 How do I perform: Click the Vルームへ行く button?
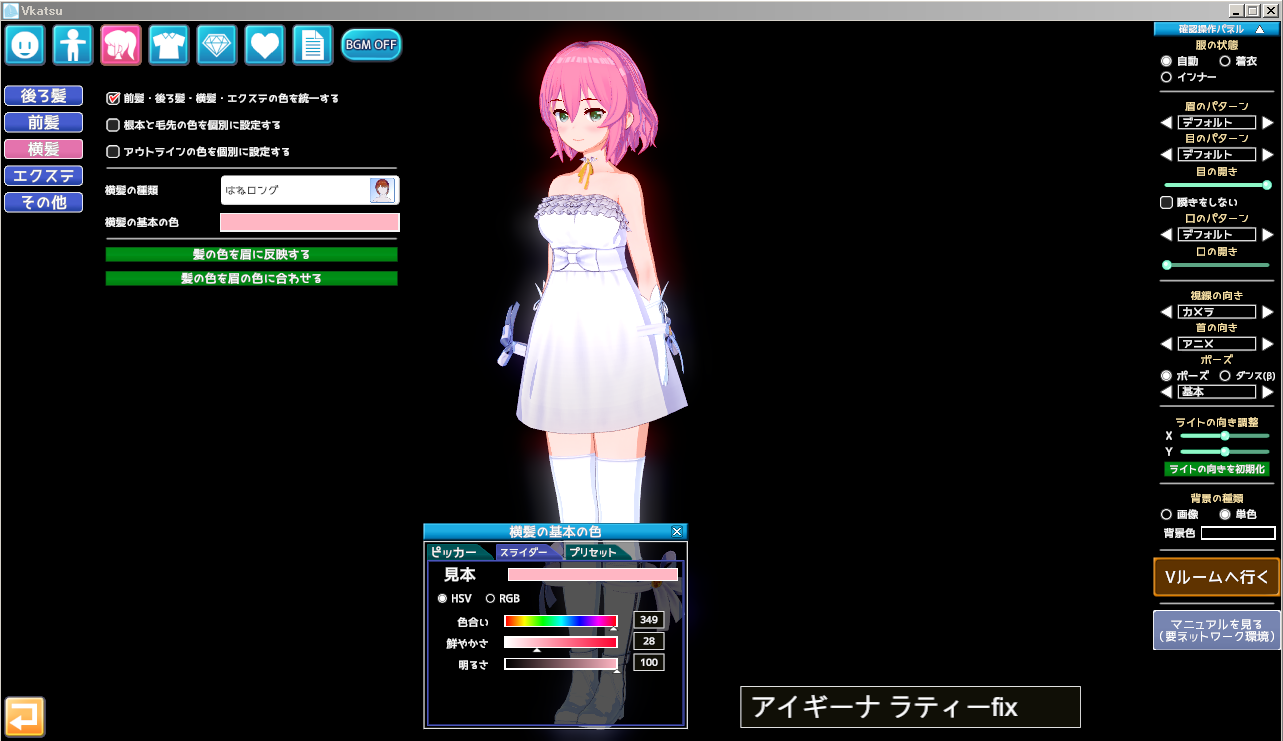[1216, 577]
